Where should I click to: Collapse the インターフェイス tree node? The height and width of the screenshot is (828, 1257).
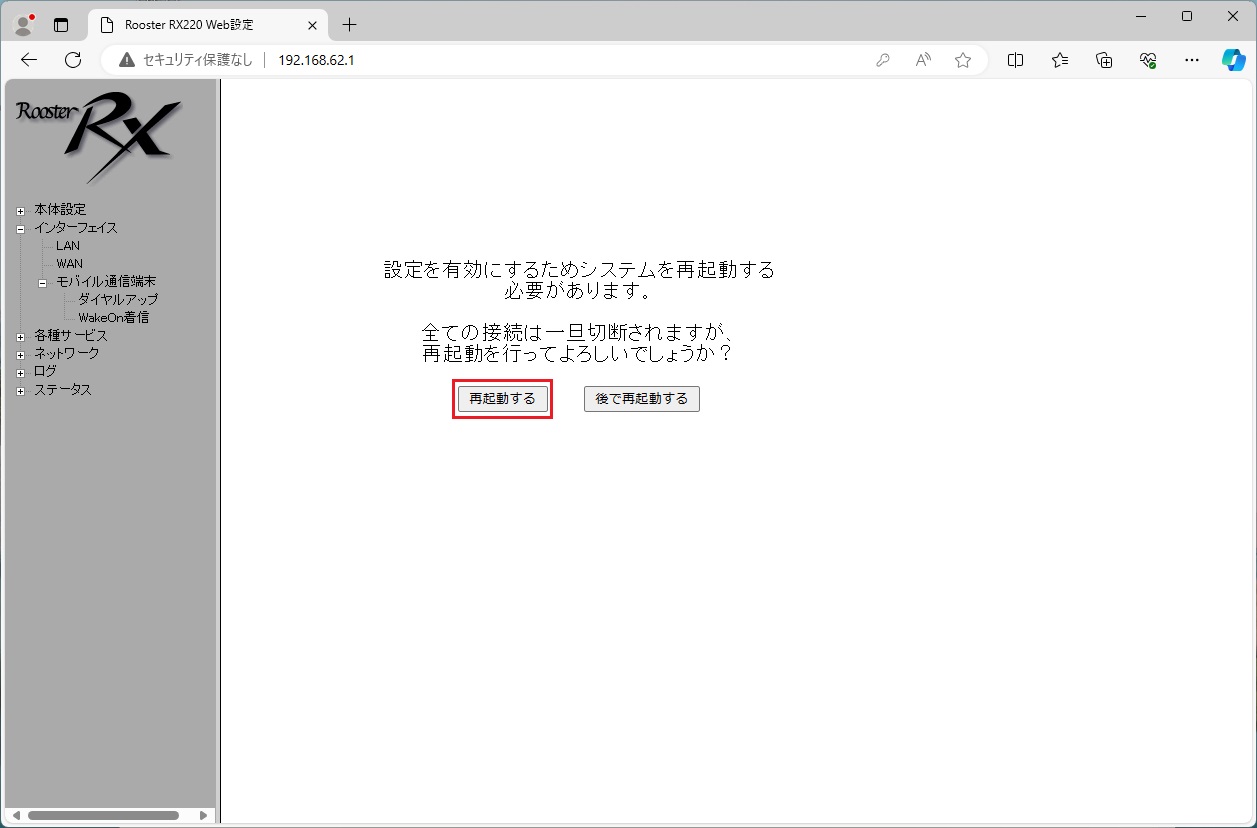(20, 228)
